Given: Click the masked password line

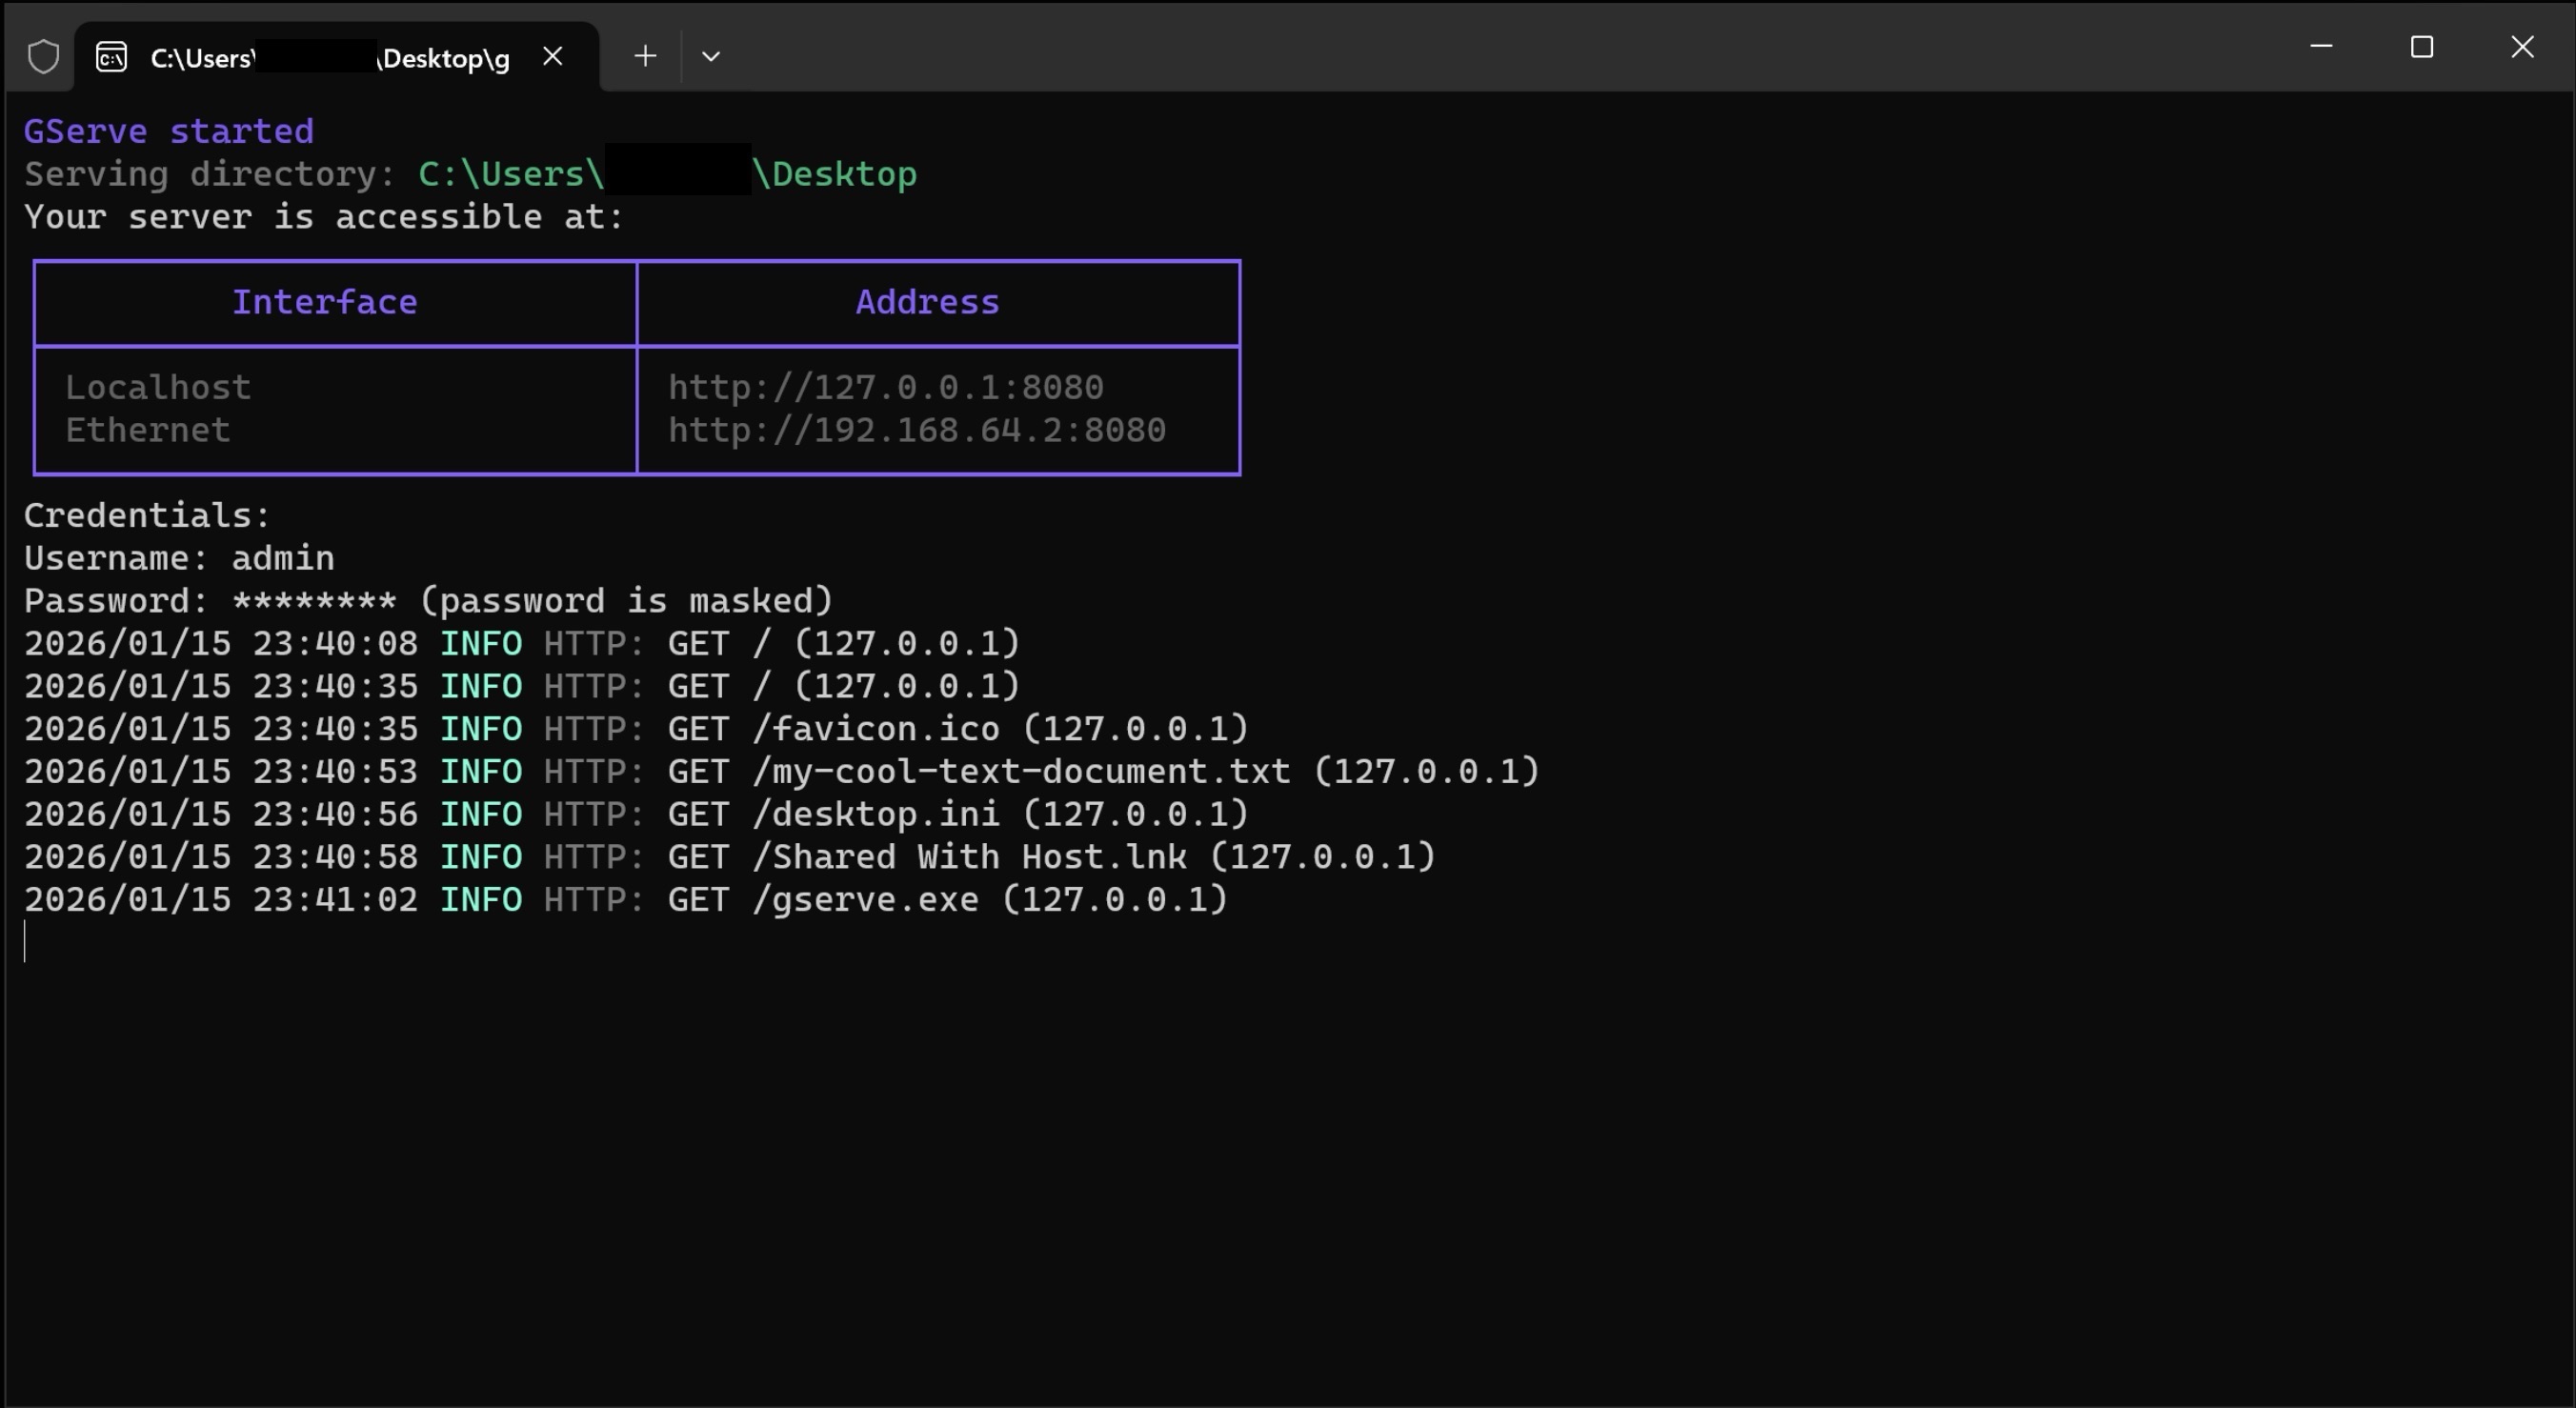Looking at the screenshot, I should (428, 601).
